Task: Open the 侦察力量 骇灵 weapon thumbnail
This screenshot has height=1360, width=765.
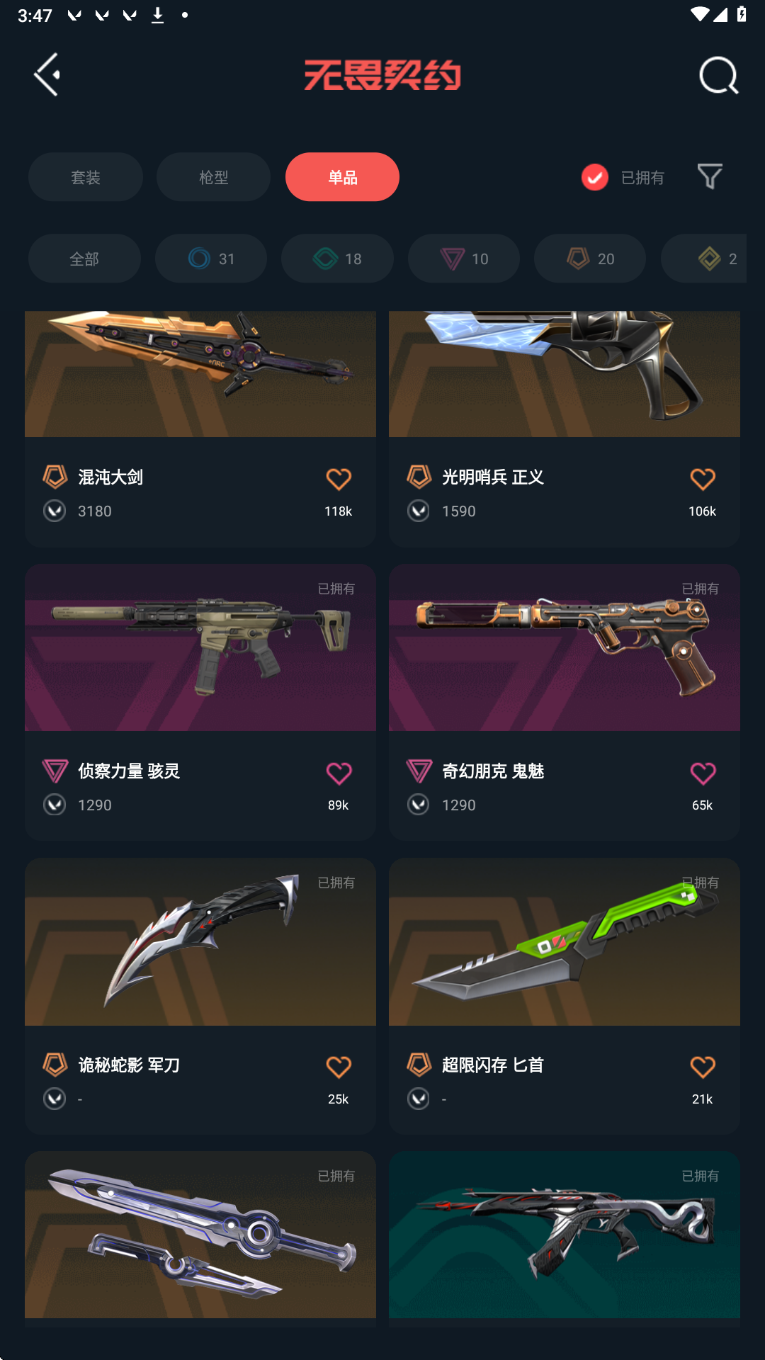Action: tap(200, 647)
